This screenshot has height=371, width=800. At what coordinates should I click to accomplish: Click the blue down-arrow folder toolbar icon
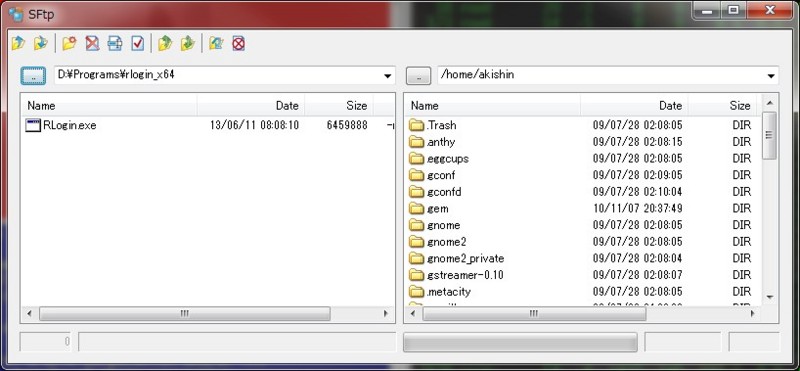[40, 43]
